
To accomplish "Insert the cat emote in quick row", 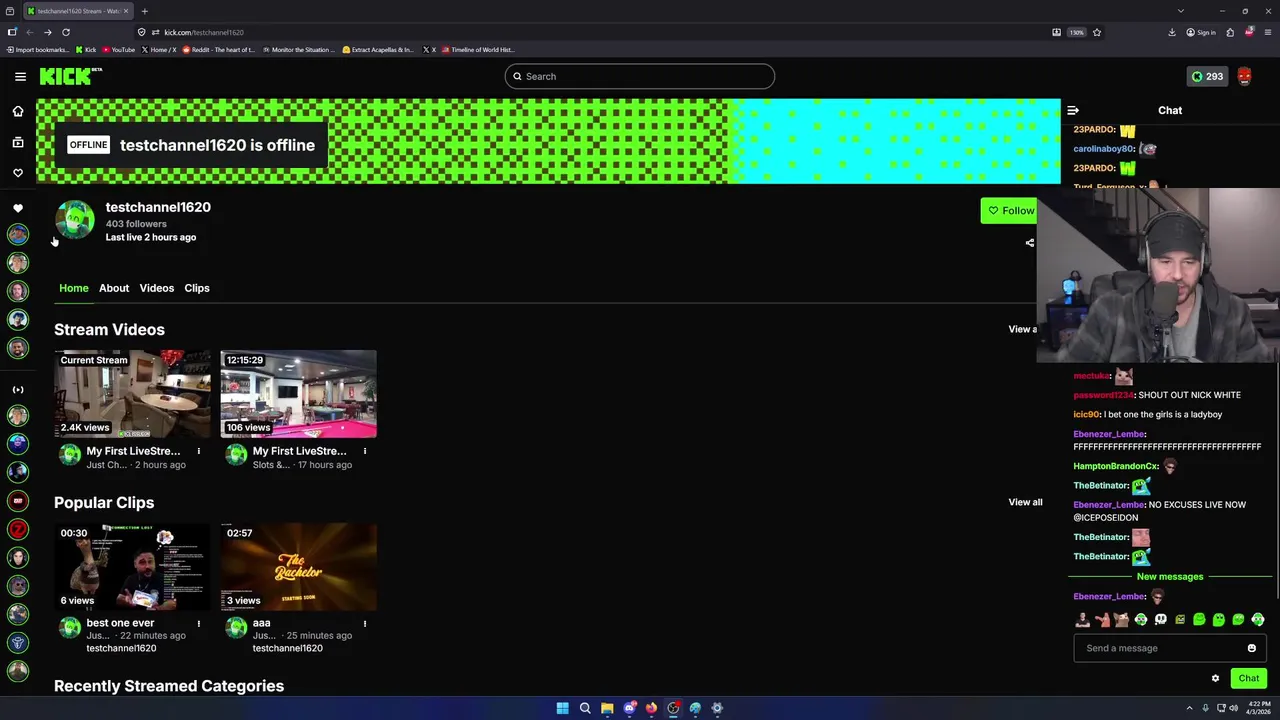I will tap(1121, 620).
